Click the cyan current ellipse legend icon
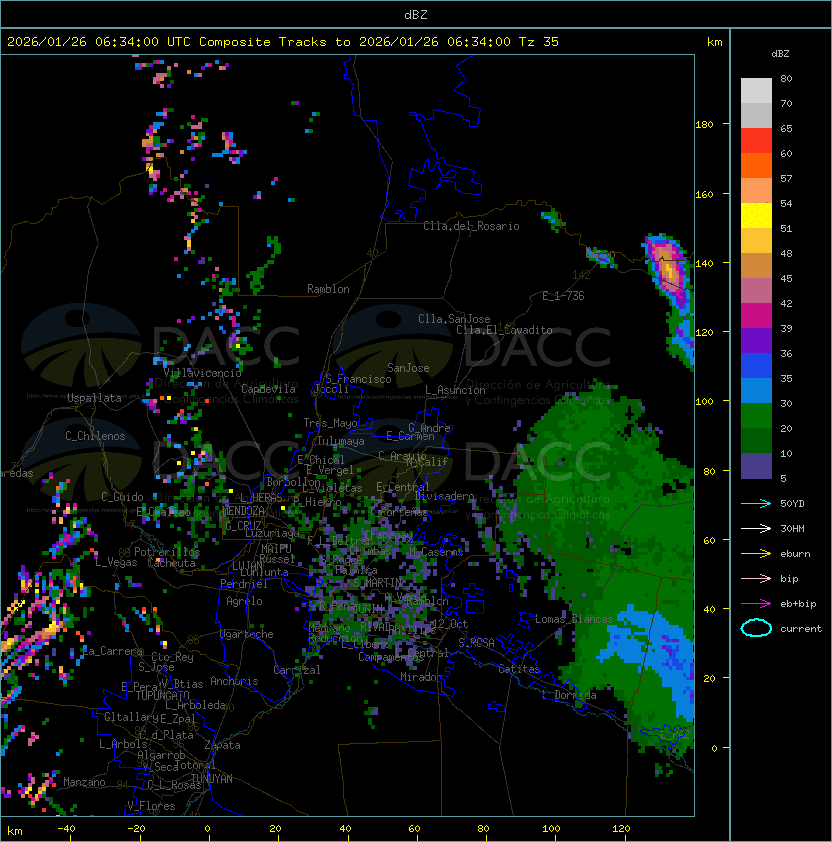This screenshot has height=842, width=832. coord(756,628)
